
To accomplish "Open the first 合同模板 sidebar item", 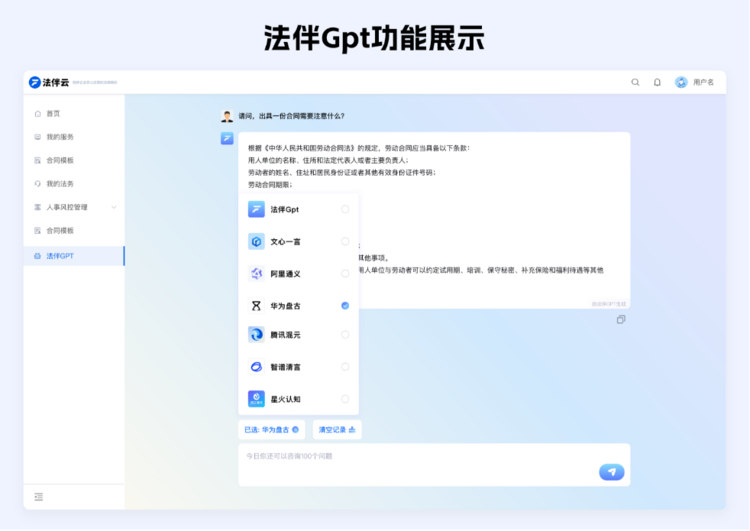I will click(x=74, y=160).
